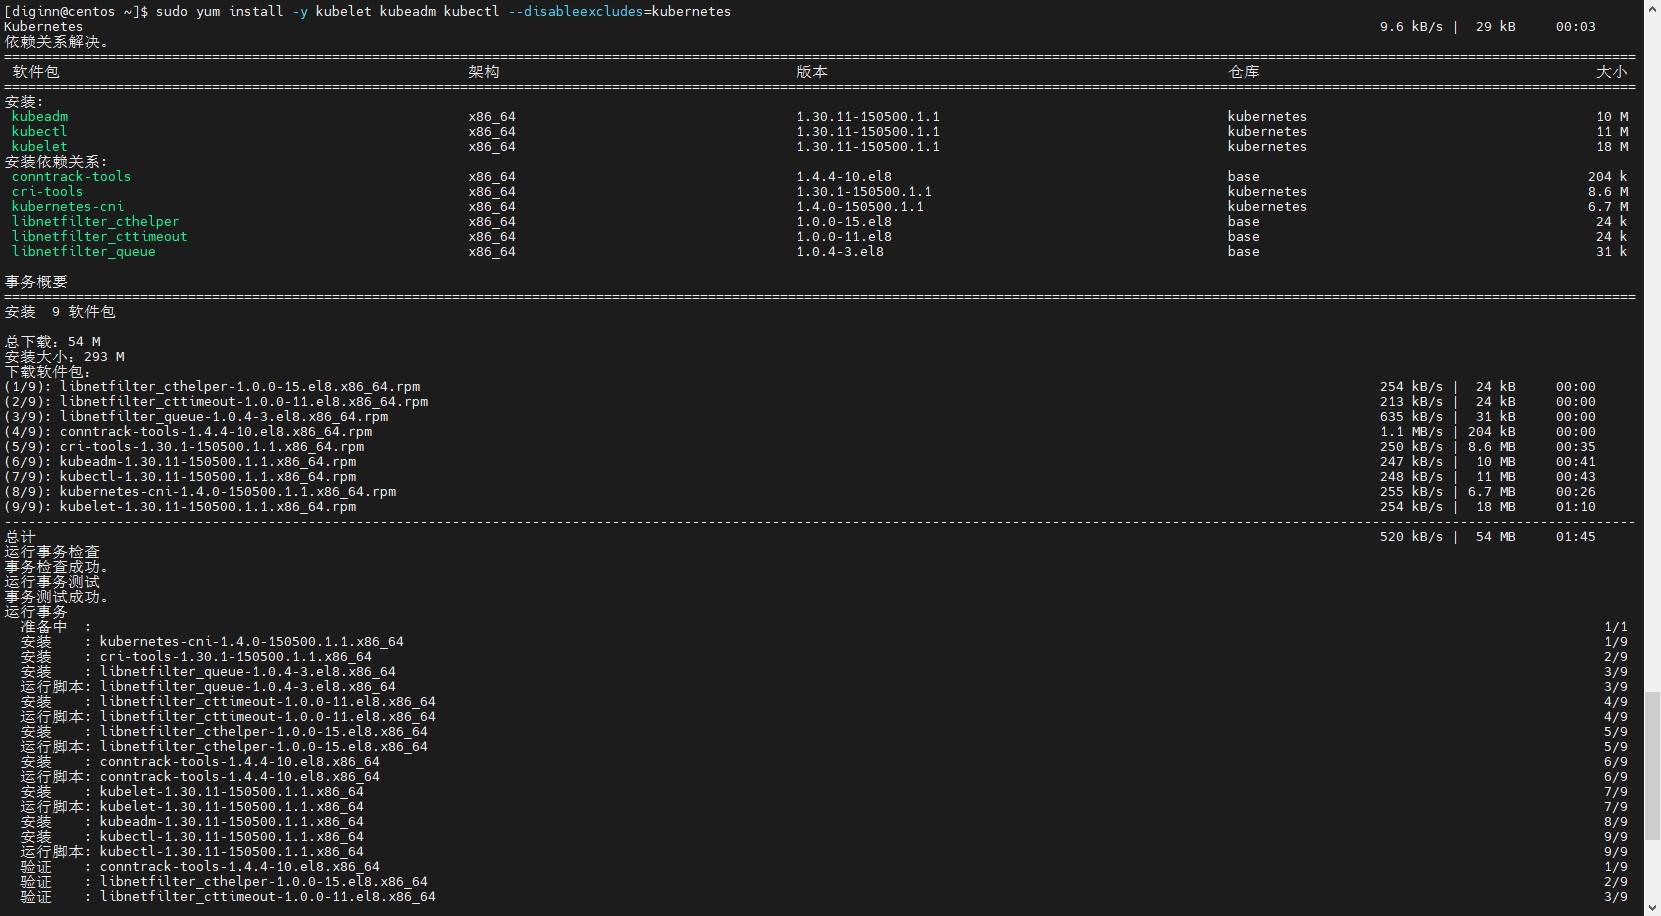The height and width of the screenshot is (916, 1661).
Task: Click the (9/9) kubelet rpm download line
Action: pyautogui.click(x=180, y=507)
